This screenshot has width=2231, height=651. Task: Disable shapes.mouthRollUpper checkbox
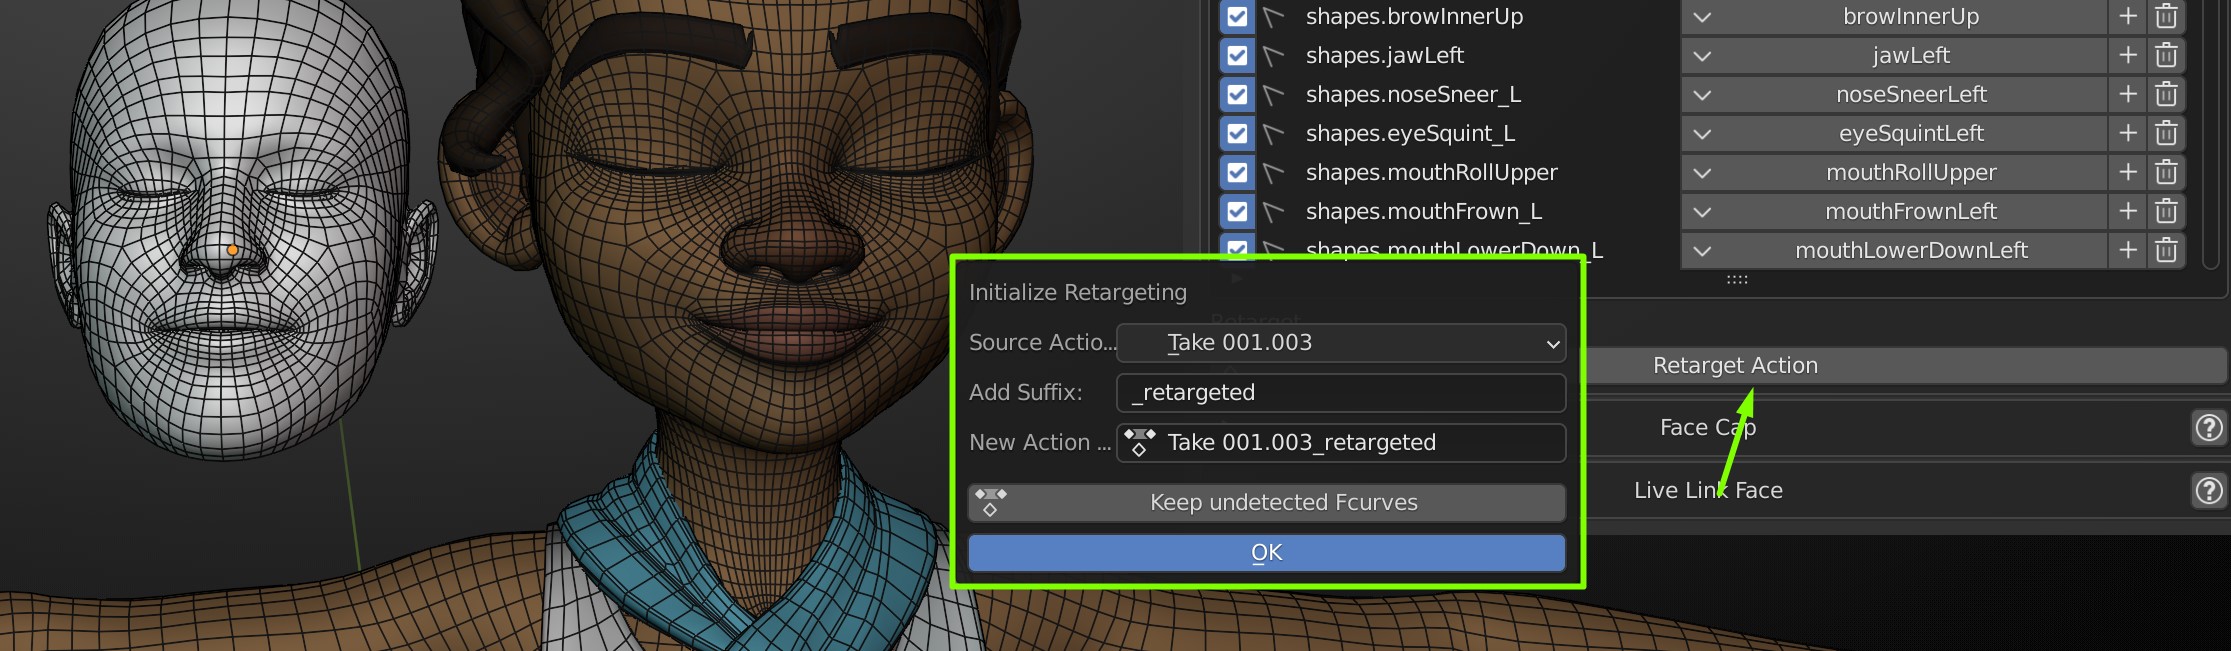(1237, 172)
